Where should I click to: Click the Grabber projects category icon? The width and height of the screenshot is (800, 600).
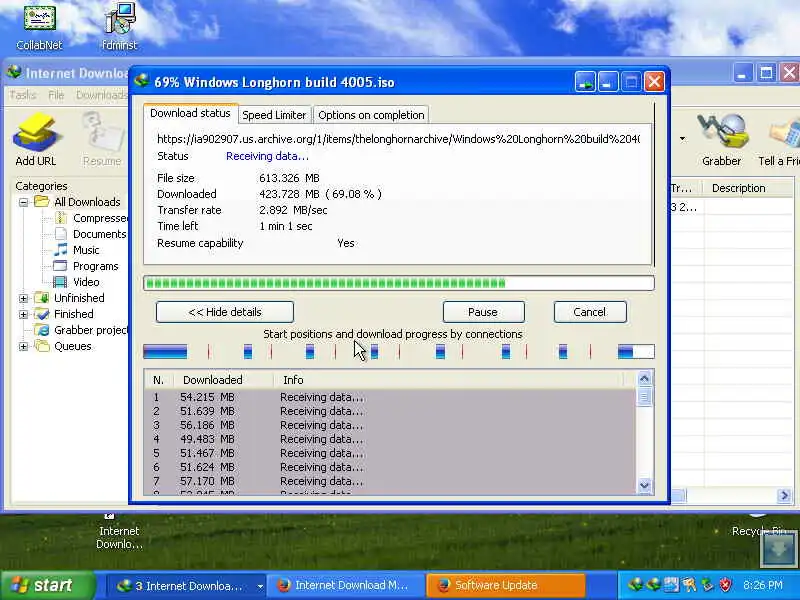pos(42,330)
